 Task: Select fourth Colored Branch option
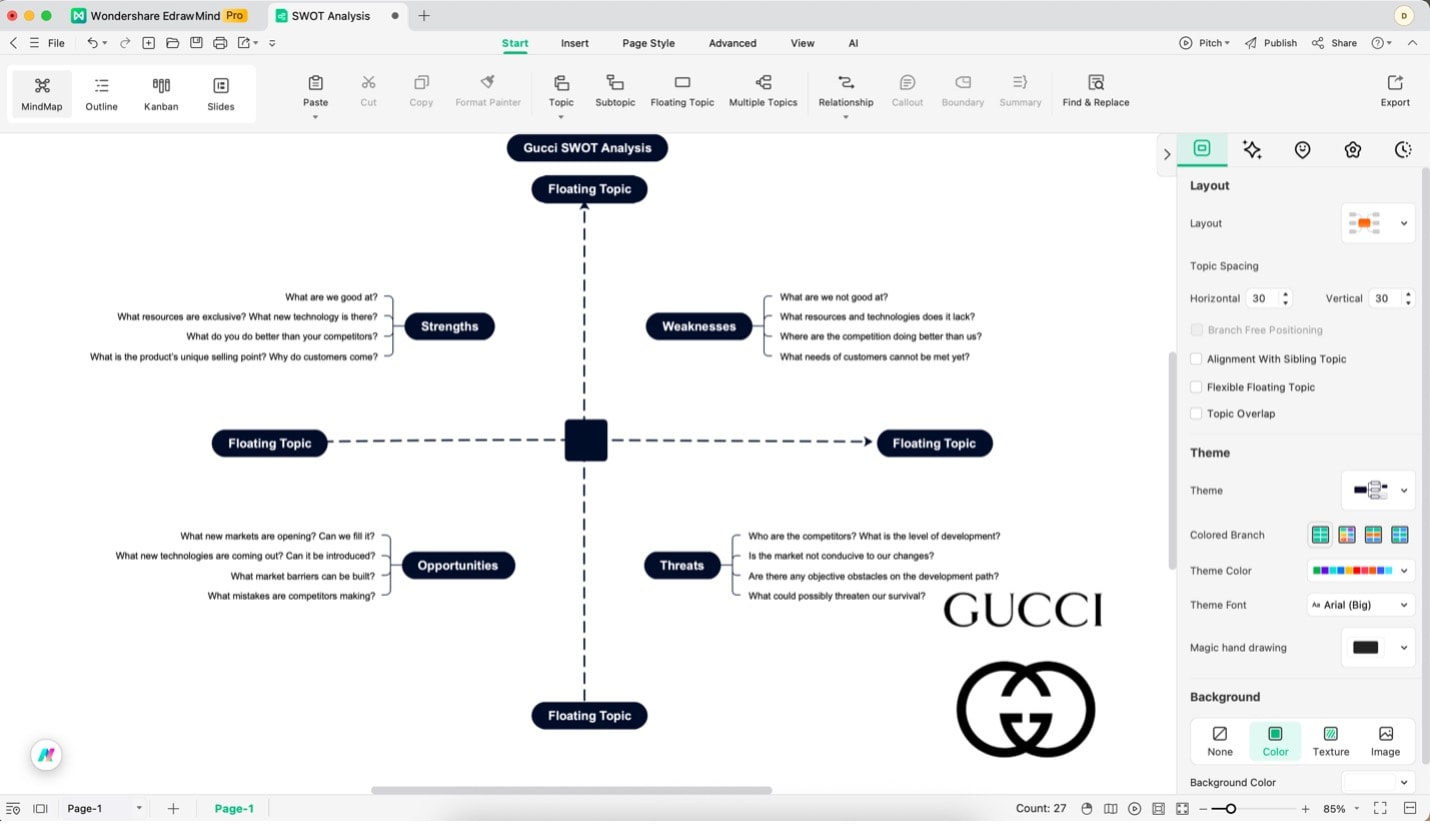(x=1399, y=535)
